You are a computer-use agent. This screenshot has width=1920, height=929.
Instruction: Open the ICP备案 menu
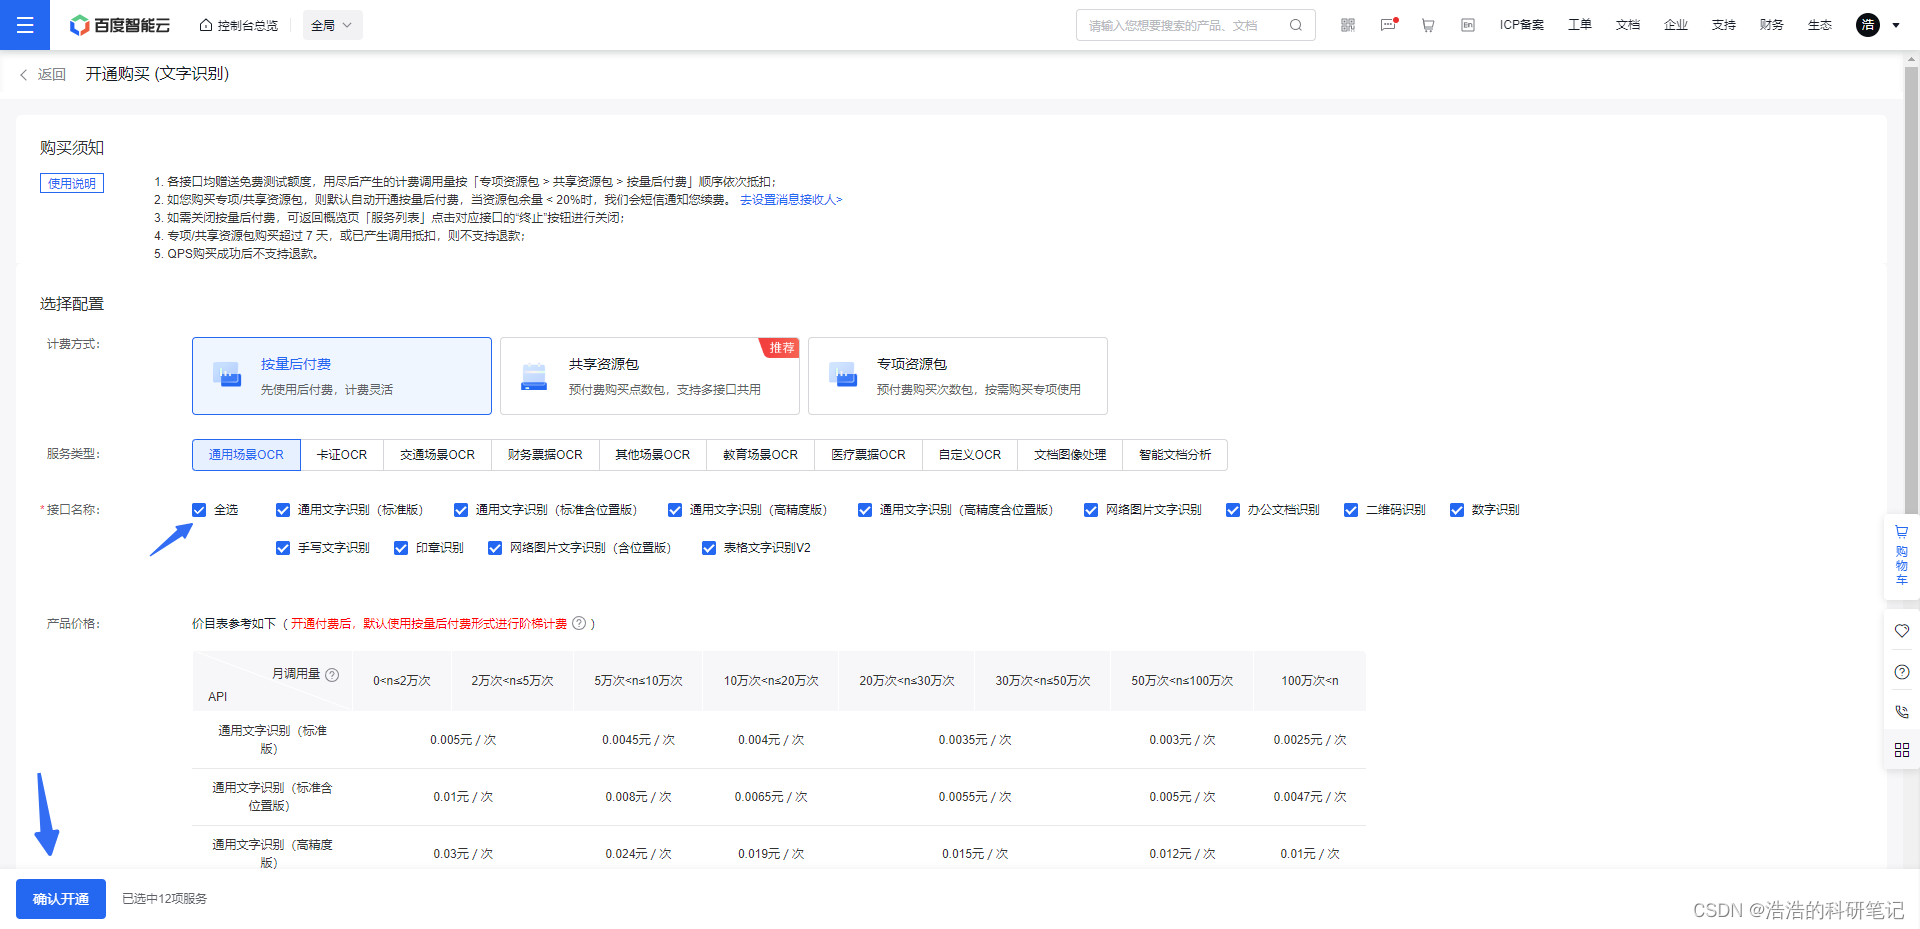(1522, 25)
